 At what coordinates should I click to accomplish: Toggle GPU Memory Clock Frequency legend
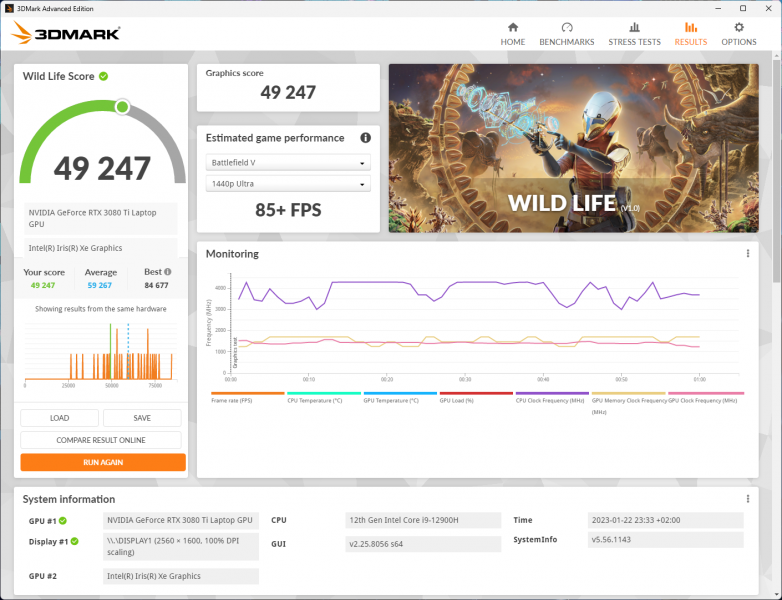point(628,403)
